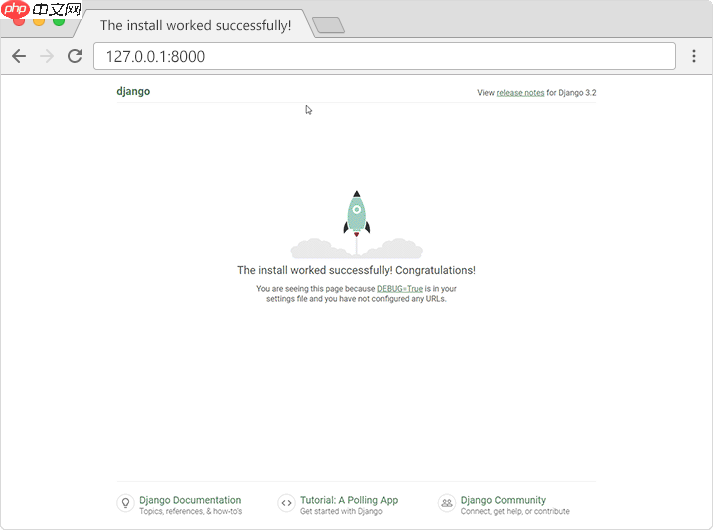Click the yellow minimize window button
Screen dimensions: 713x530
point(39,21)
